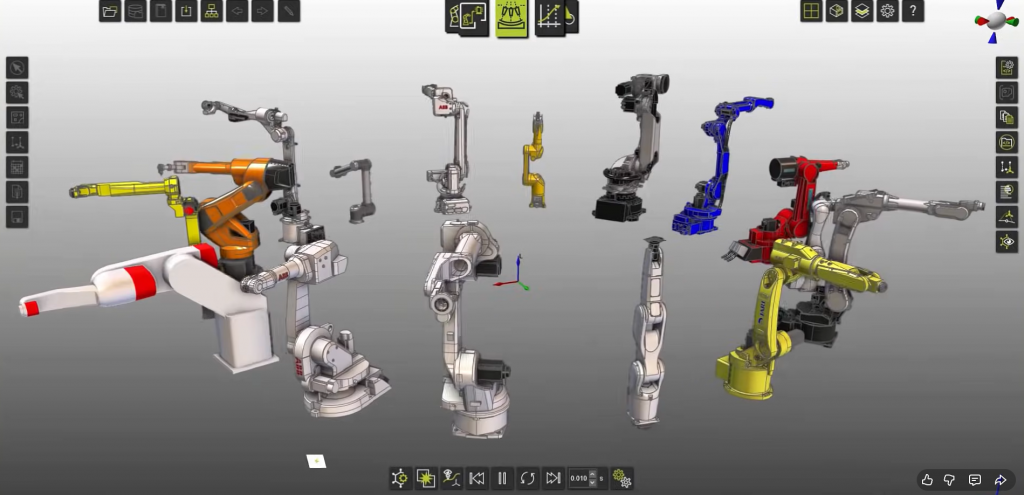Click the time step input field
The image size is (1024, 495).
point(579,478)
